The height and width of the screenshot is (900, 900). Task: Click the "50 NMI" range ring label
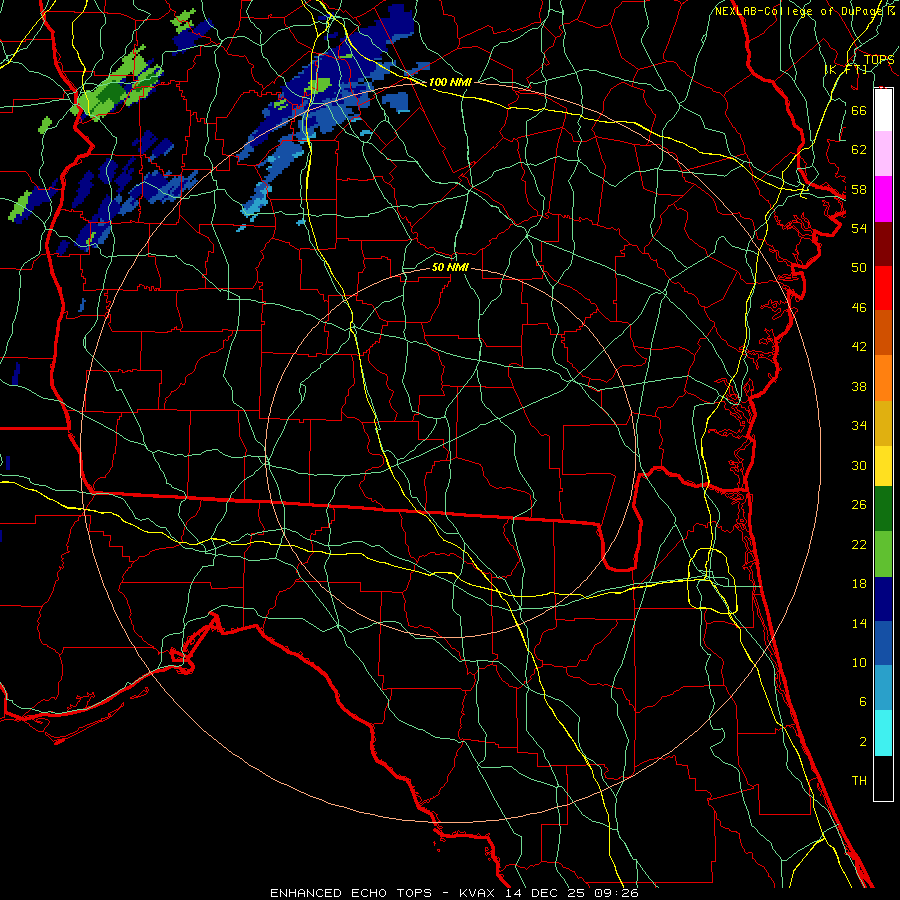(450, 267)
